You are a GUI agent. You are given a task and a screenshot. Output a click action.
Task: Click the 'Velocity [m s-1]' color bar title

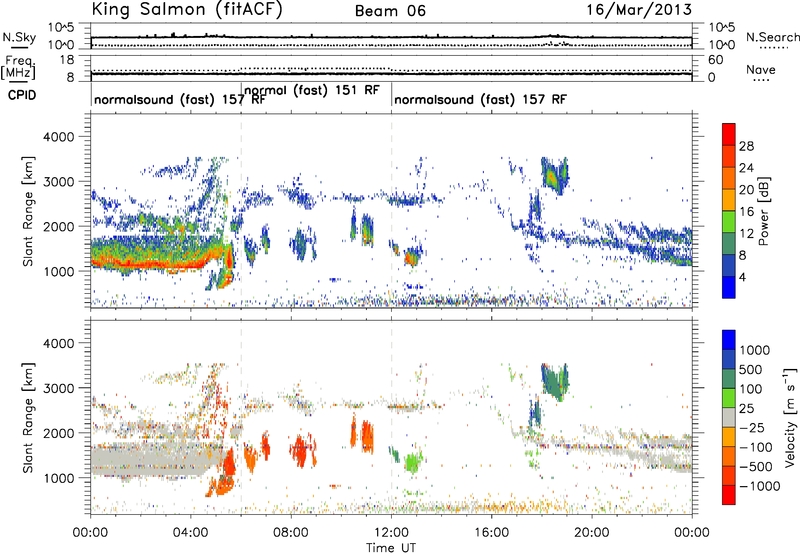tap(790, 417)
